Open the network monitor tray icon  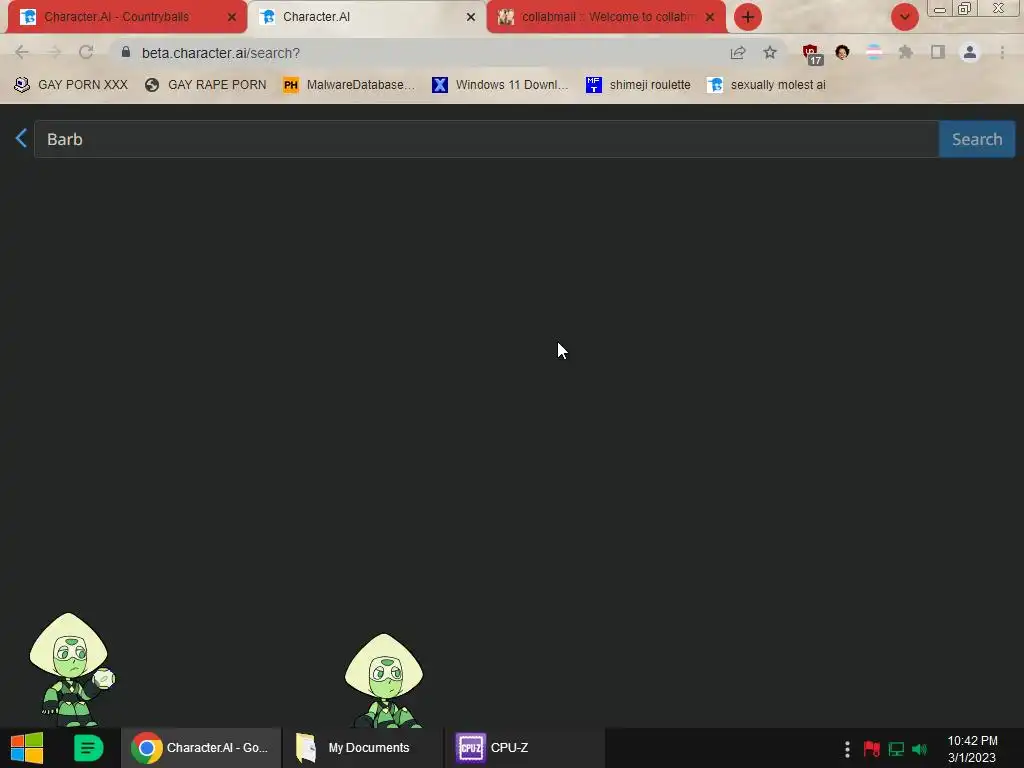pos(896,749)
